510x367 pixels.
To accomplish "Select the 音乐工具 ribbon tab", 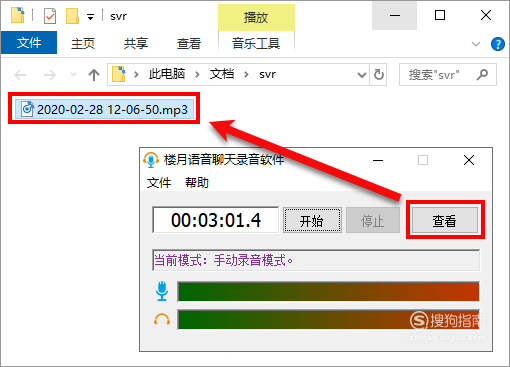I will [256, 43].
